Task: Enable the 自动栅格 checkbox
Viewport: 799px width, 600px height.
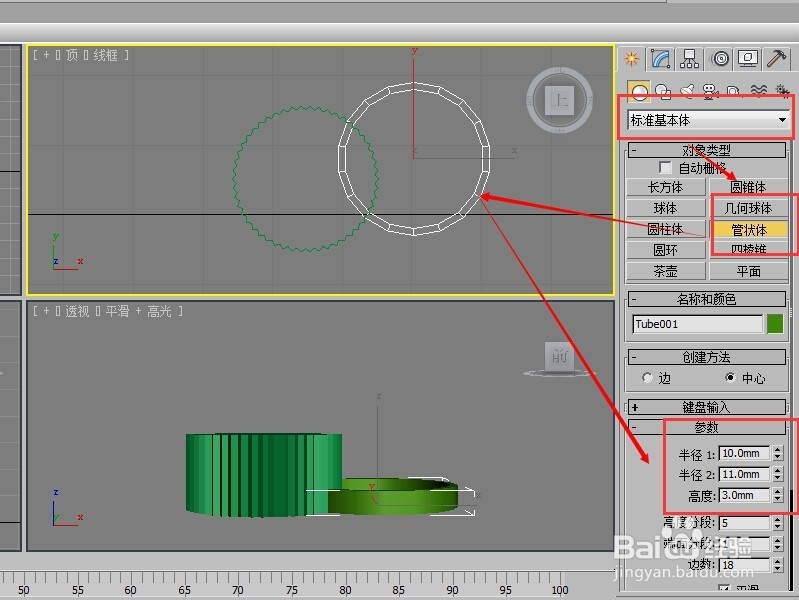Action: (665, 168)
